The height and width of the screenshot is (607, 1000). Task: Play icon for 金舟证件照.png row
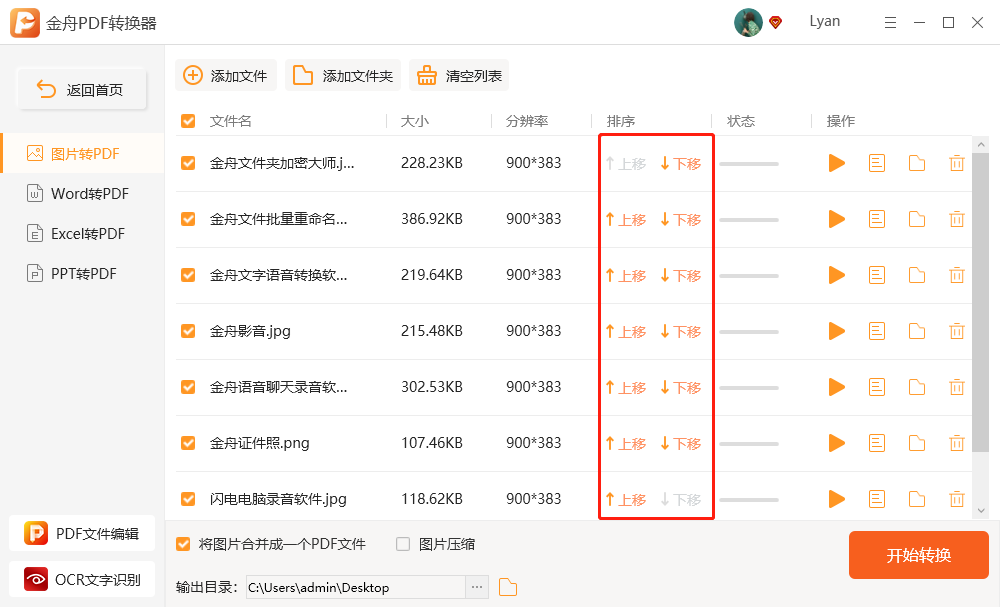coord(837,442)
